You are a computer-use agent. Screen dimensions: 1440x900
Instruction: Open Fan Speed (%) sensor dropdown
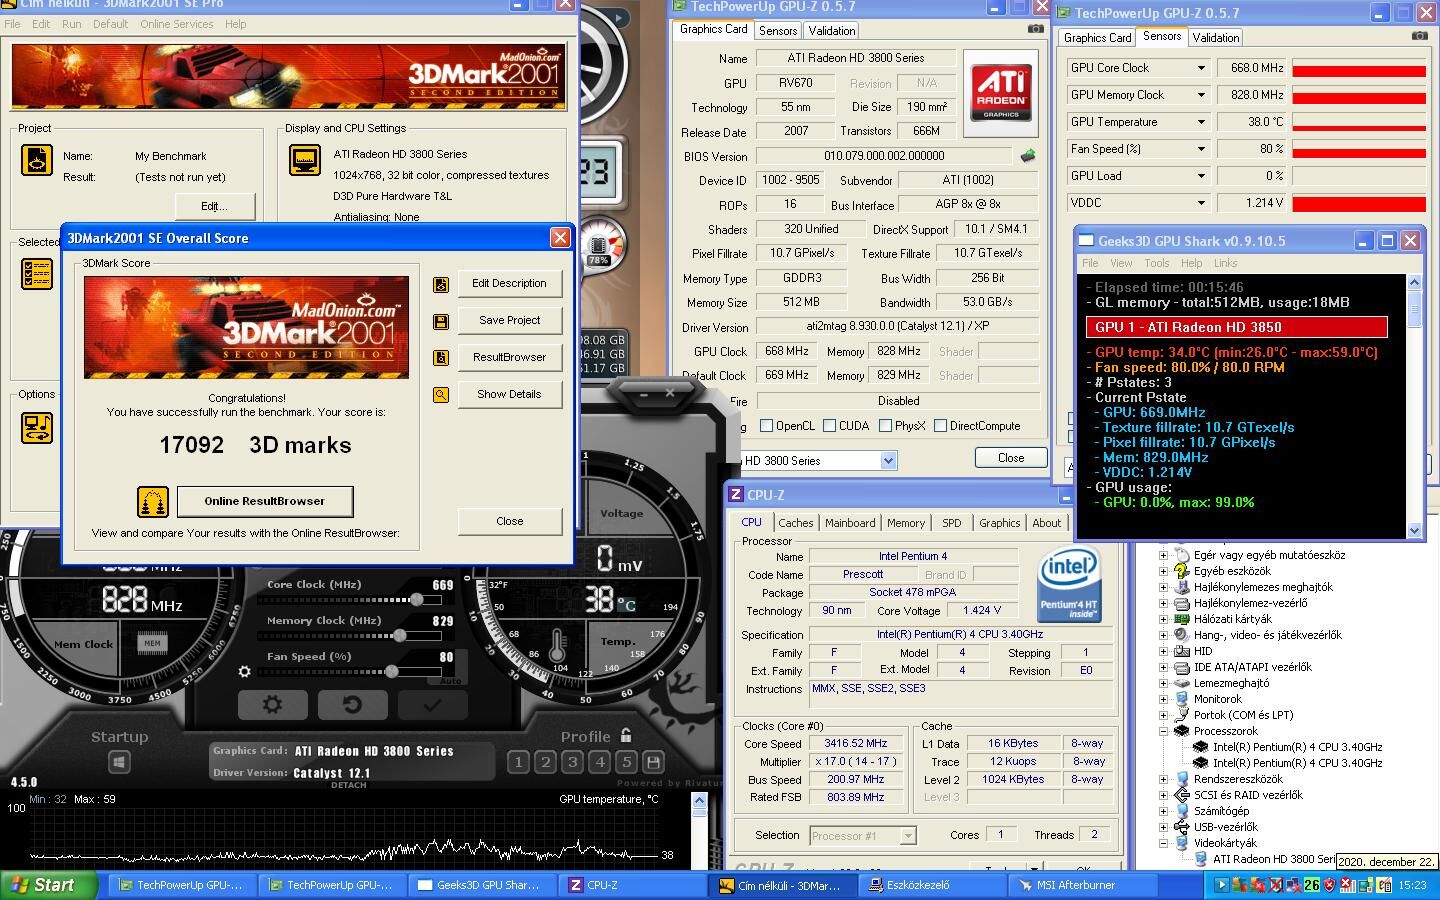1201,149
